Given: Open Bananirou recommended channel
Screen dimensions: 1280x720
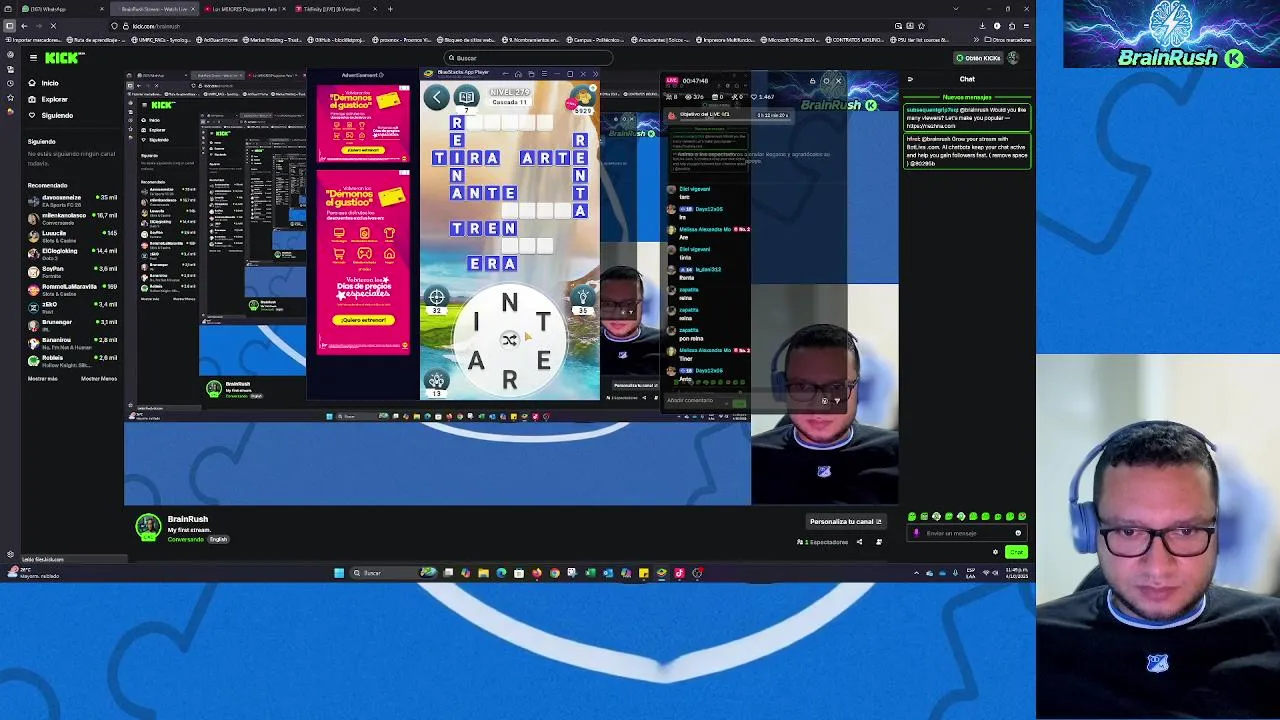Looking at the screenshot, I should tap(72, 343).
